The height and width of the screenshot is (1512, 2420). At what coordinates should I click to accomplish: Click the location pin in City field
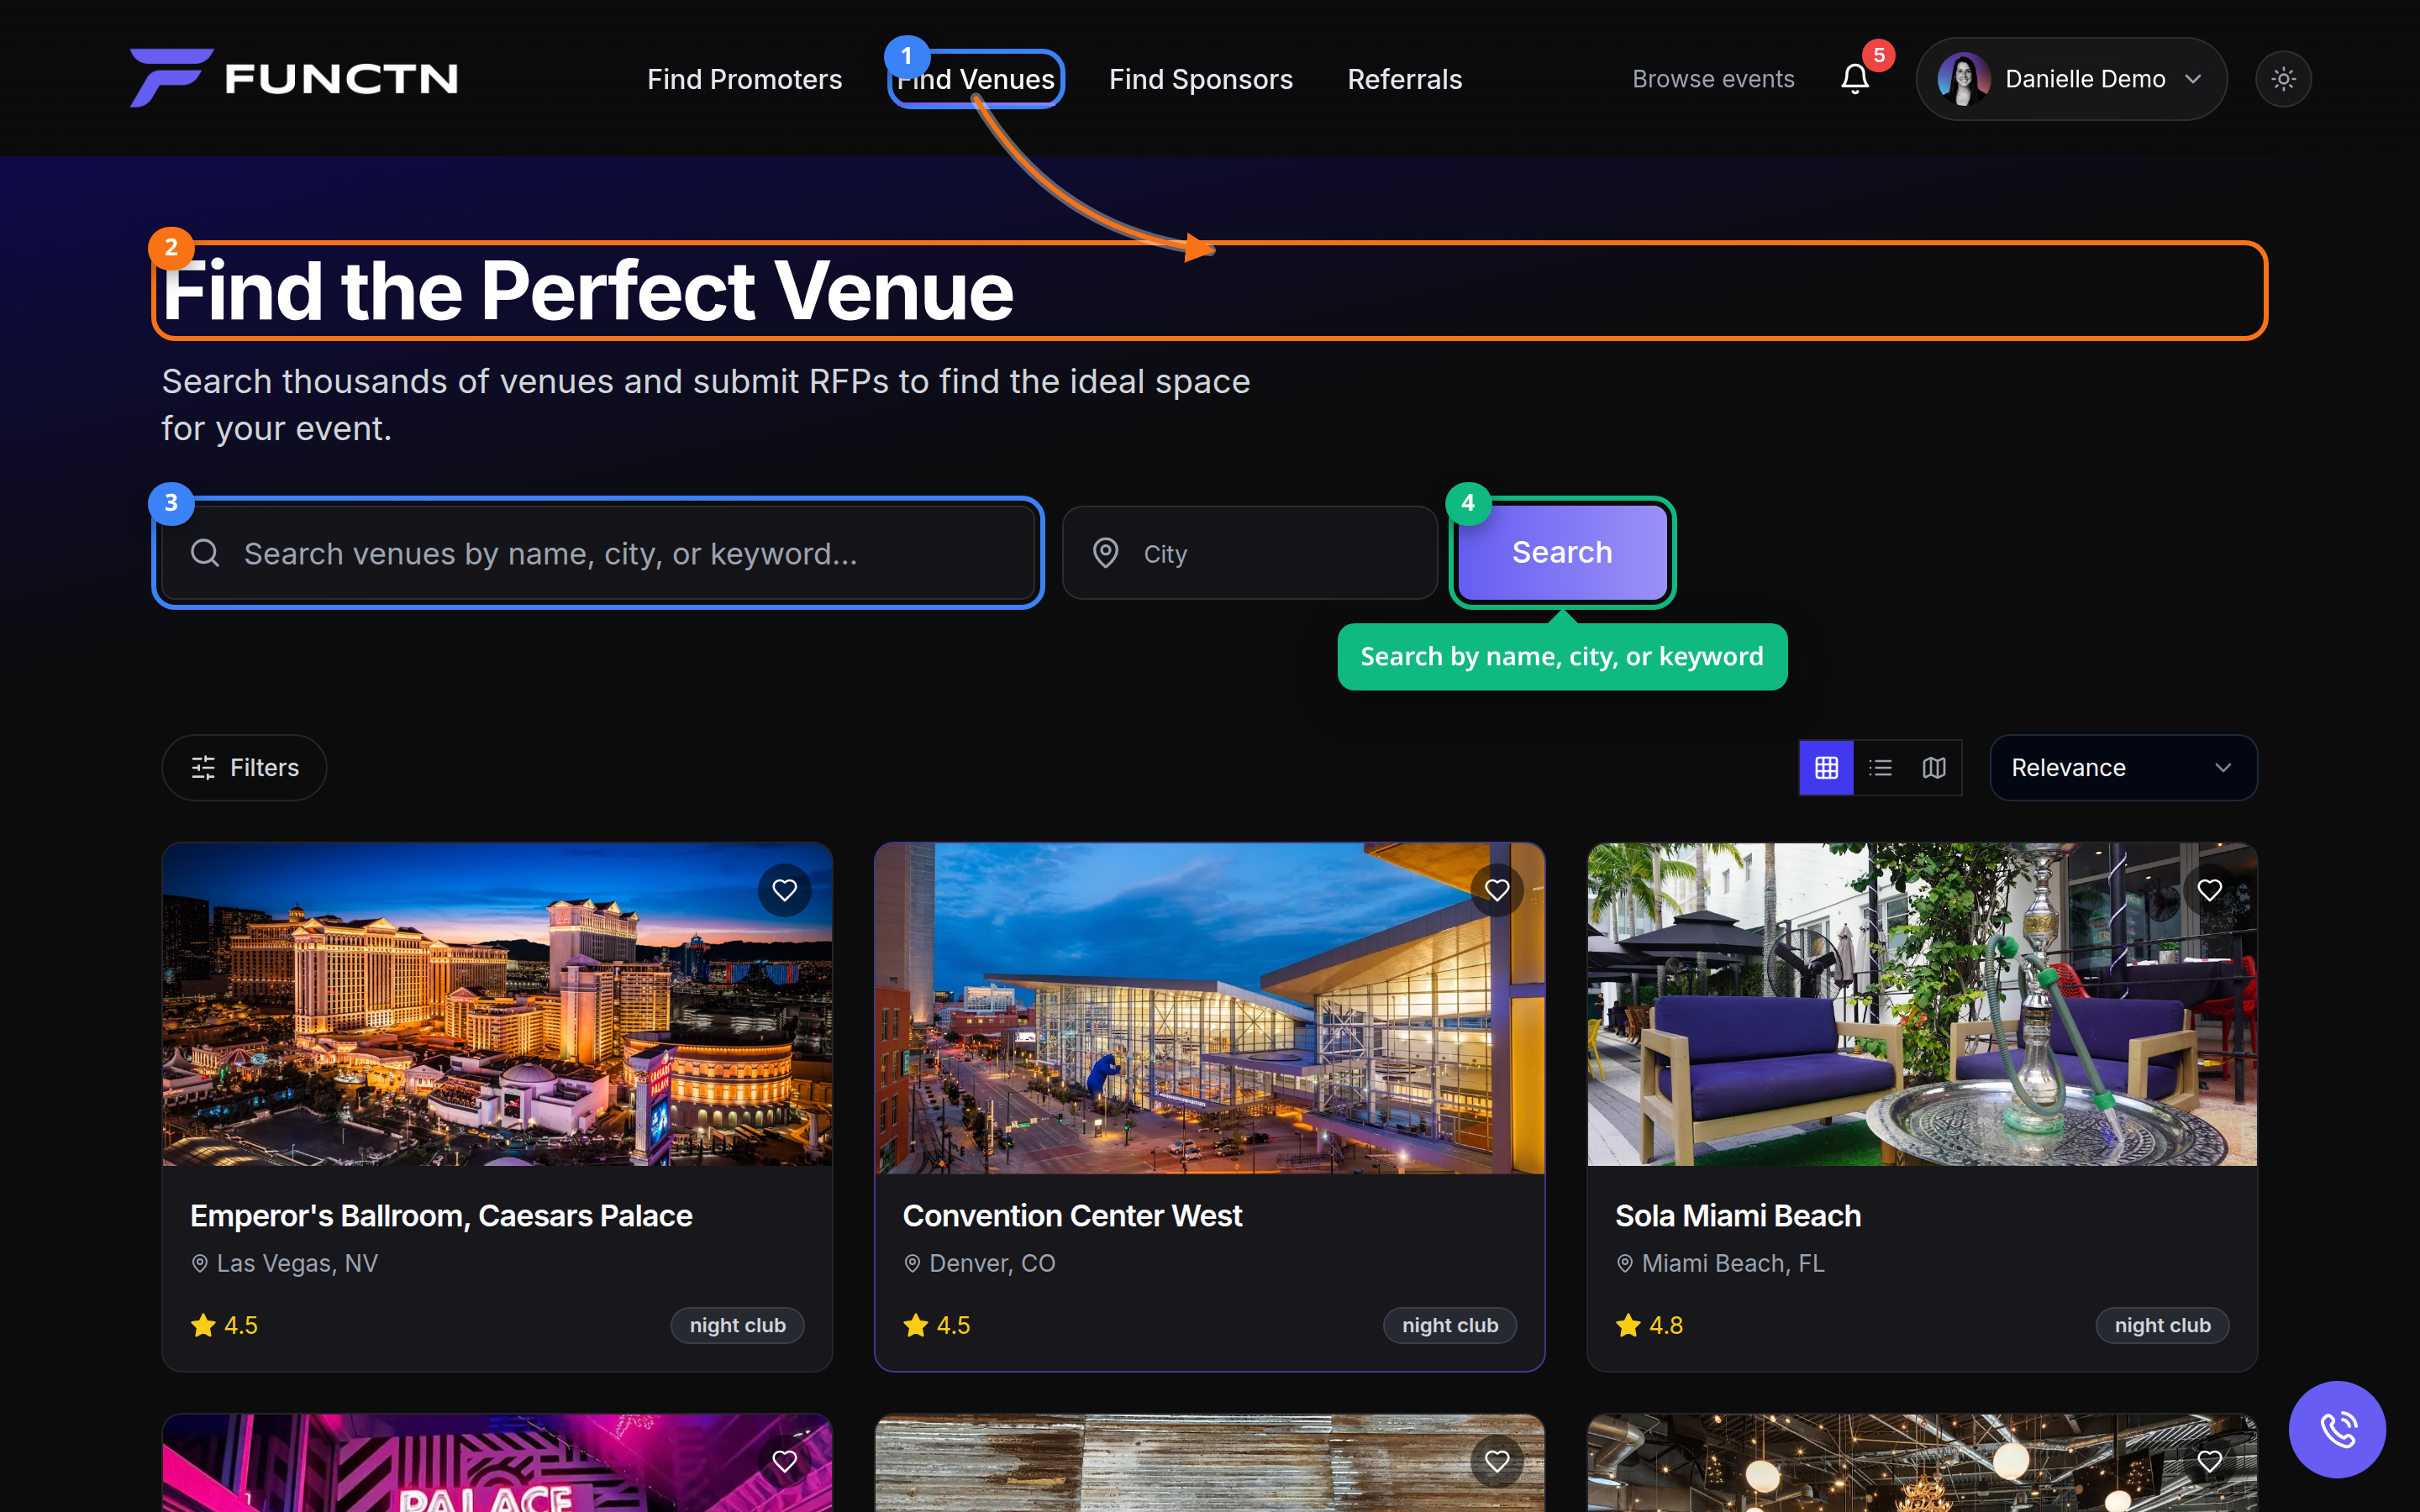[x=1105, y=553]
